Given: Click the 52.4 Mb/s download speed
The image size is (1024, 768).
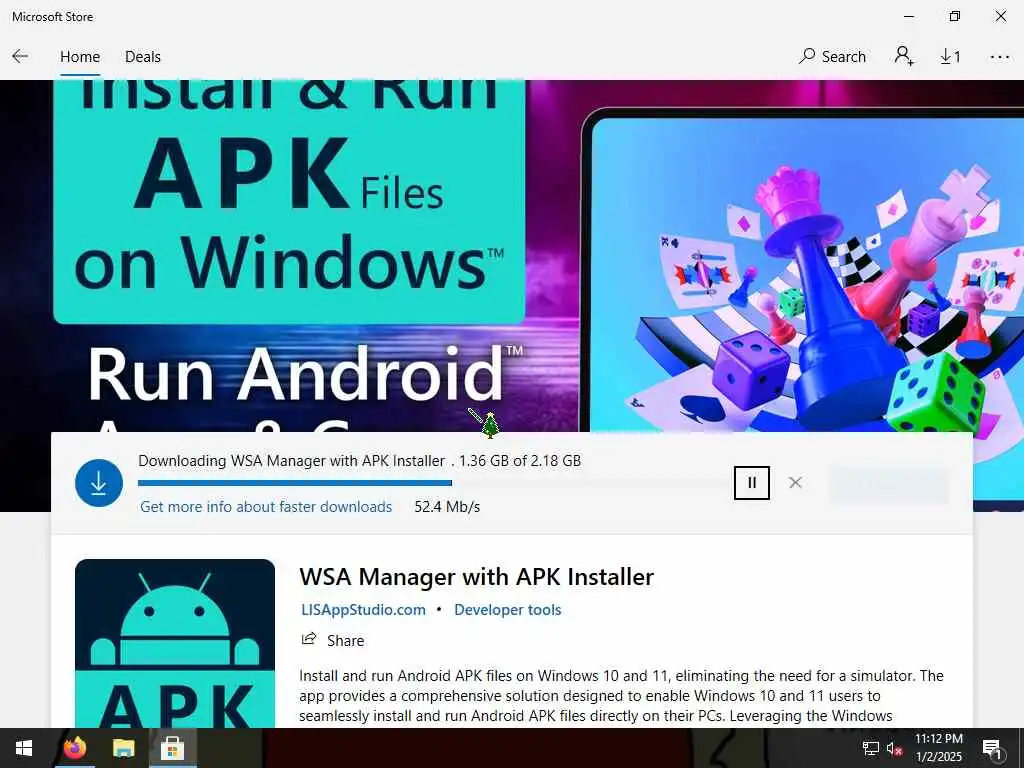Looking at the screenshot, I should tap(447, 507).
